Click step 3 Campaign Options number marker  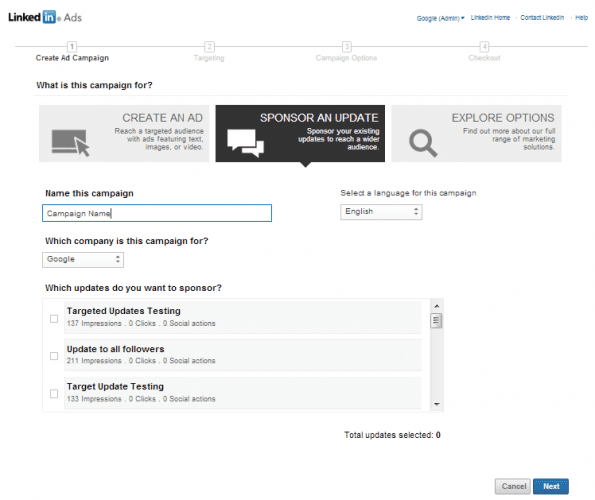click(346, 47)
